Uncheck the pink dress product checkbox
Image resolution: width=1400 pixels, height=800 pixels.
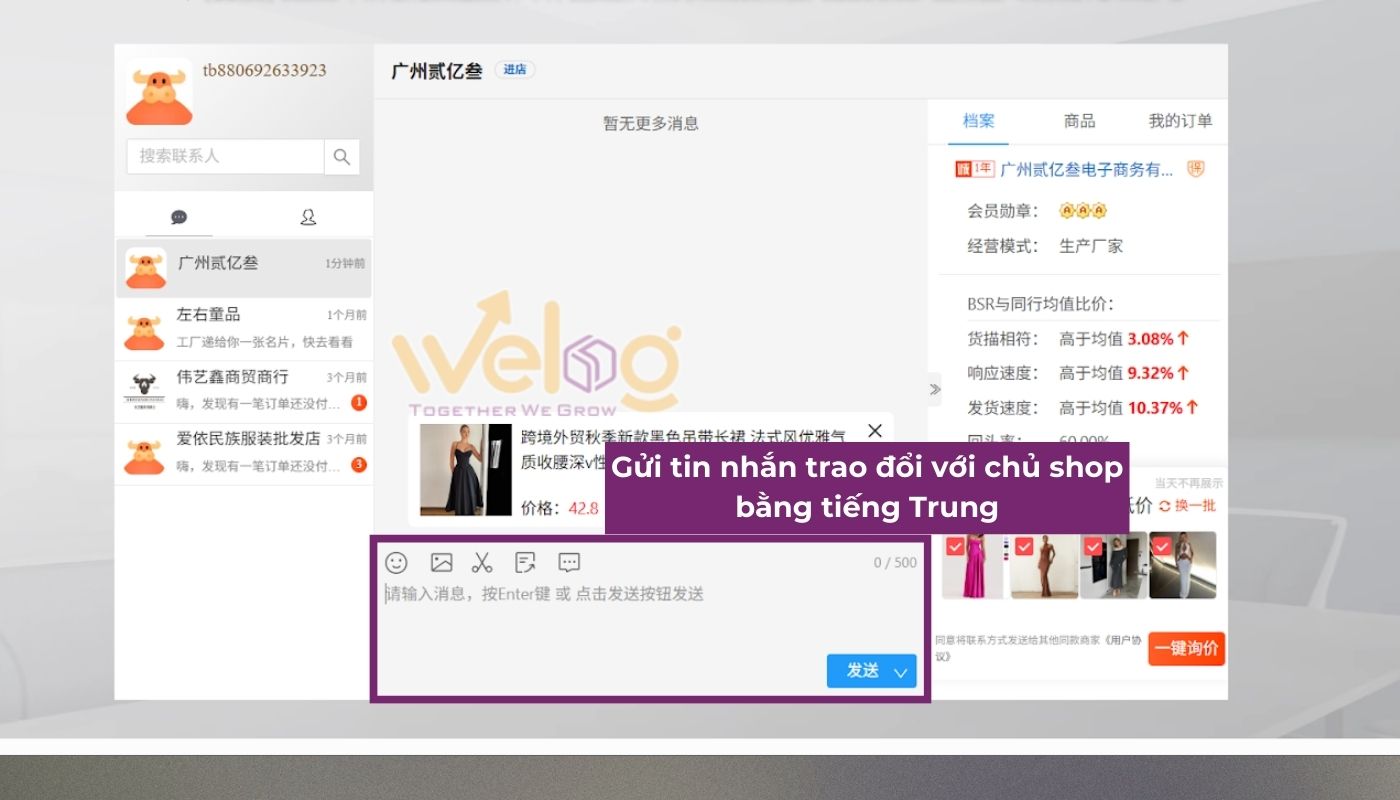pyautogui.click(x=955, y=546)
